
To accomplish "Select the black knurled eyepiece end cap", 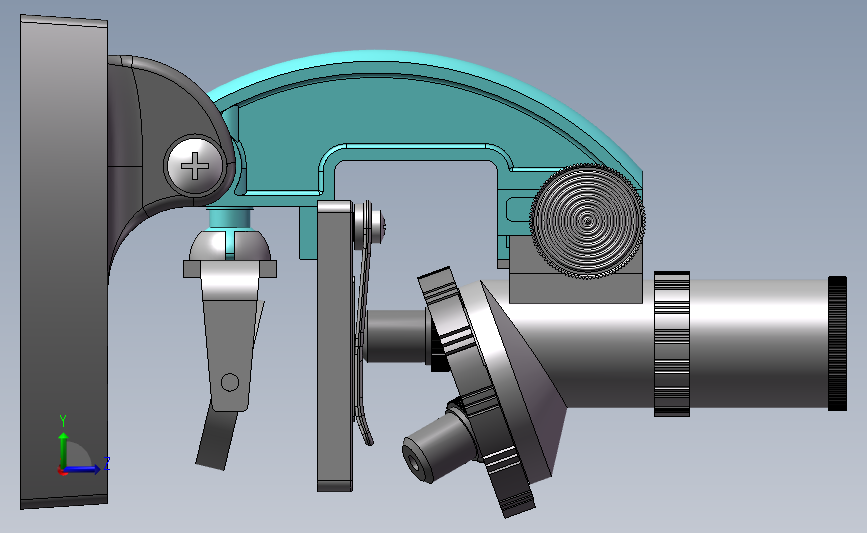I will 837,344.
